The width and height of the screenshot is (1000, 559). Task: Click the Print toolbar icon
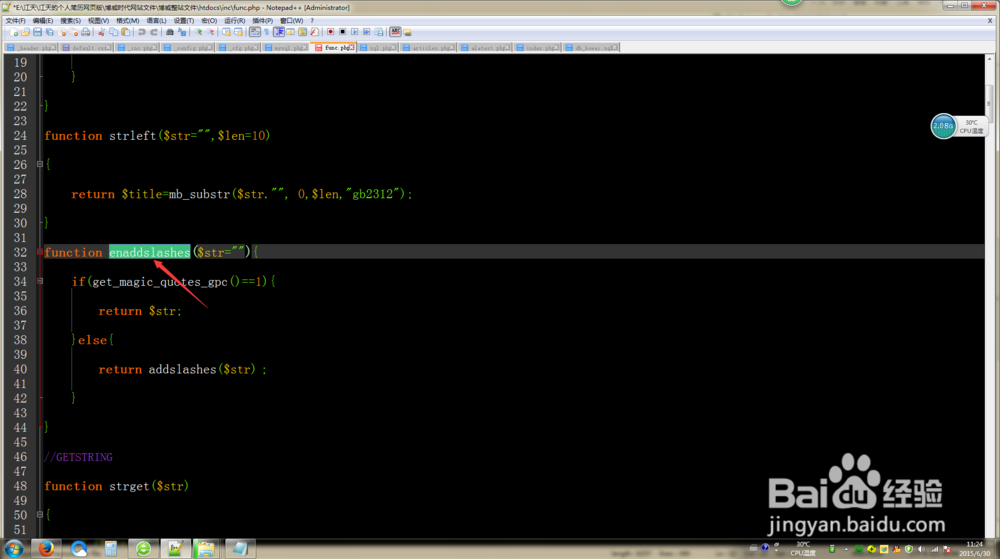(x=85, y=32)
